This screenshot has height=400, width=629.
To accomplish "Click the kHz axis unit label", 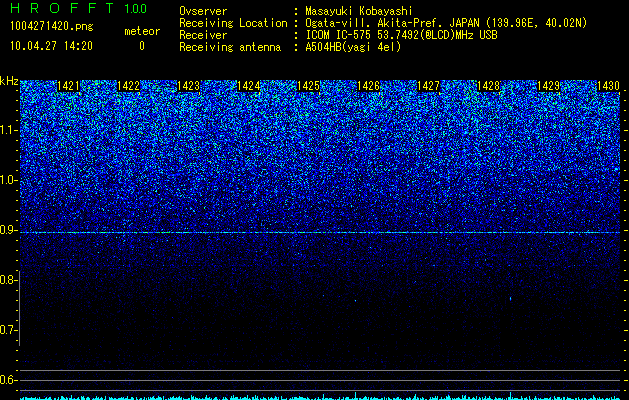I will pyautogui.click(x=9, y=81).
